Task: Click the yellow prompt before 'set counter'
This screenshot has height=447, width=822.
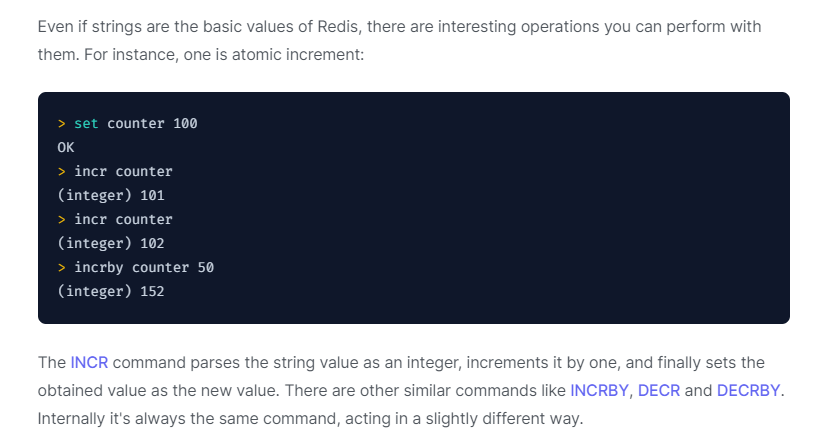Action: click(62, 123)
